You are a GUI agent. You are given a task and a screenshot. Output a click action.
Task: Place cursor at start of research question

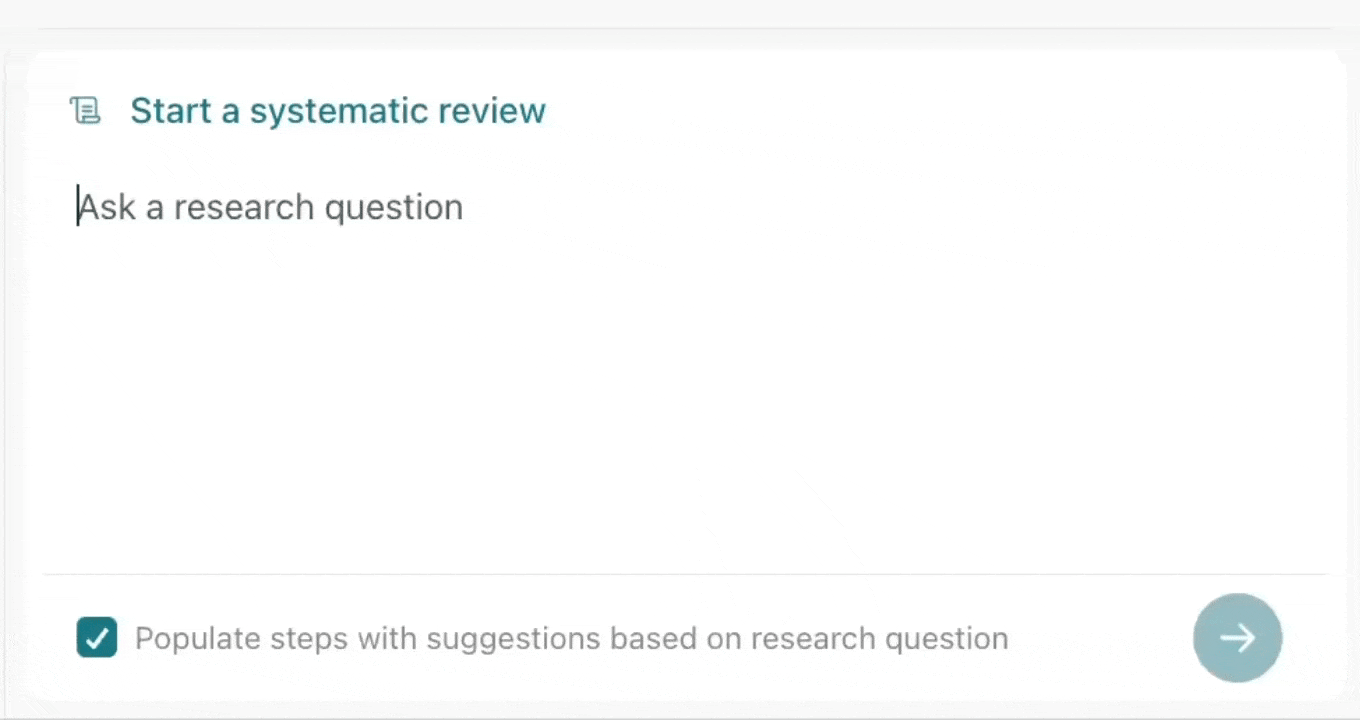(79, 207)
